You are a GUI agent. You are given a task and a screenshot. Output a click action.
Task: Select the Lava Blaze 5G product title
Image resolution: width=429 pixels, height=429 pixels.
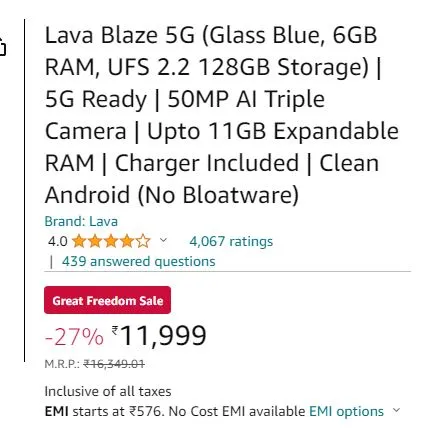(222, 115)
